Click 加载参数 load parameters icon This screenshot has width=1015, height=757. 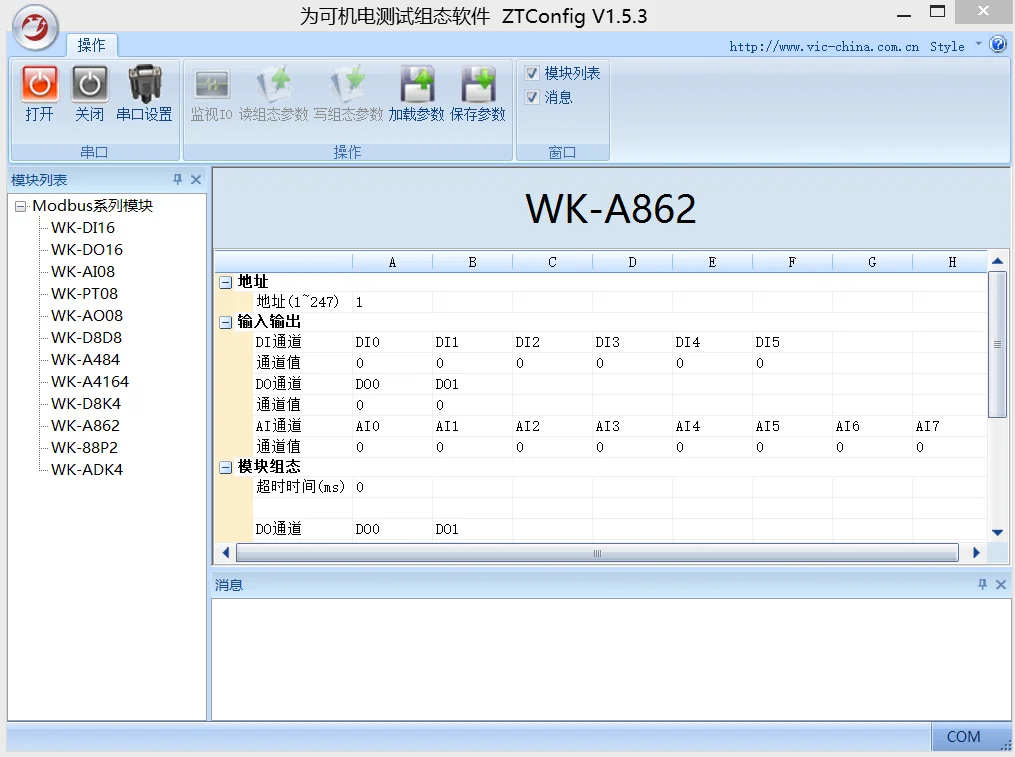coord(416,84)
